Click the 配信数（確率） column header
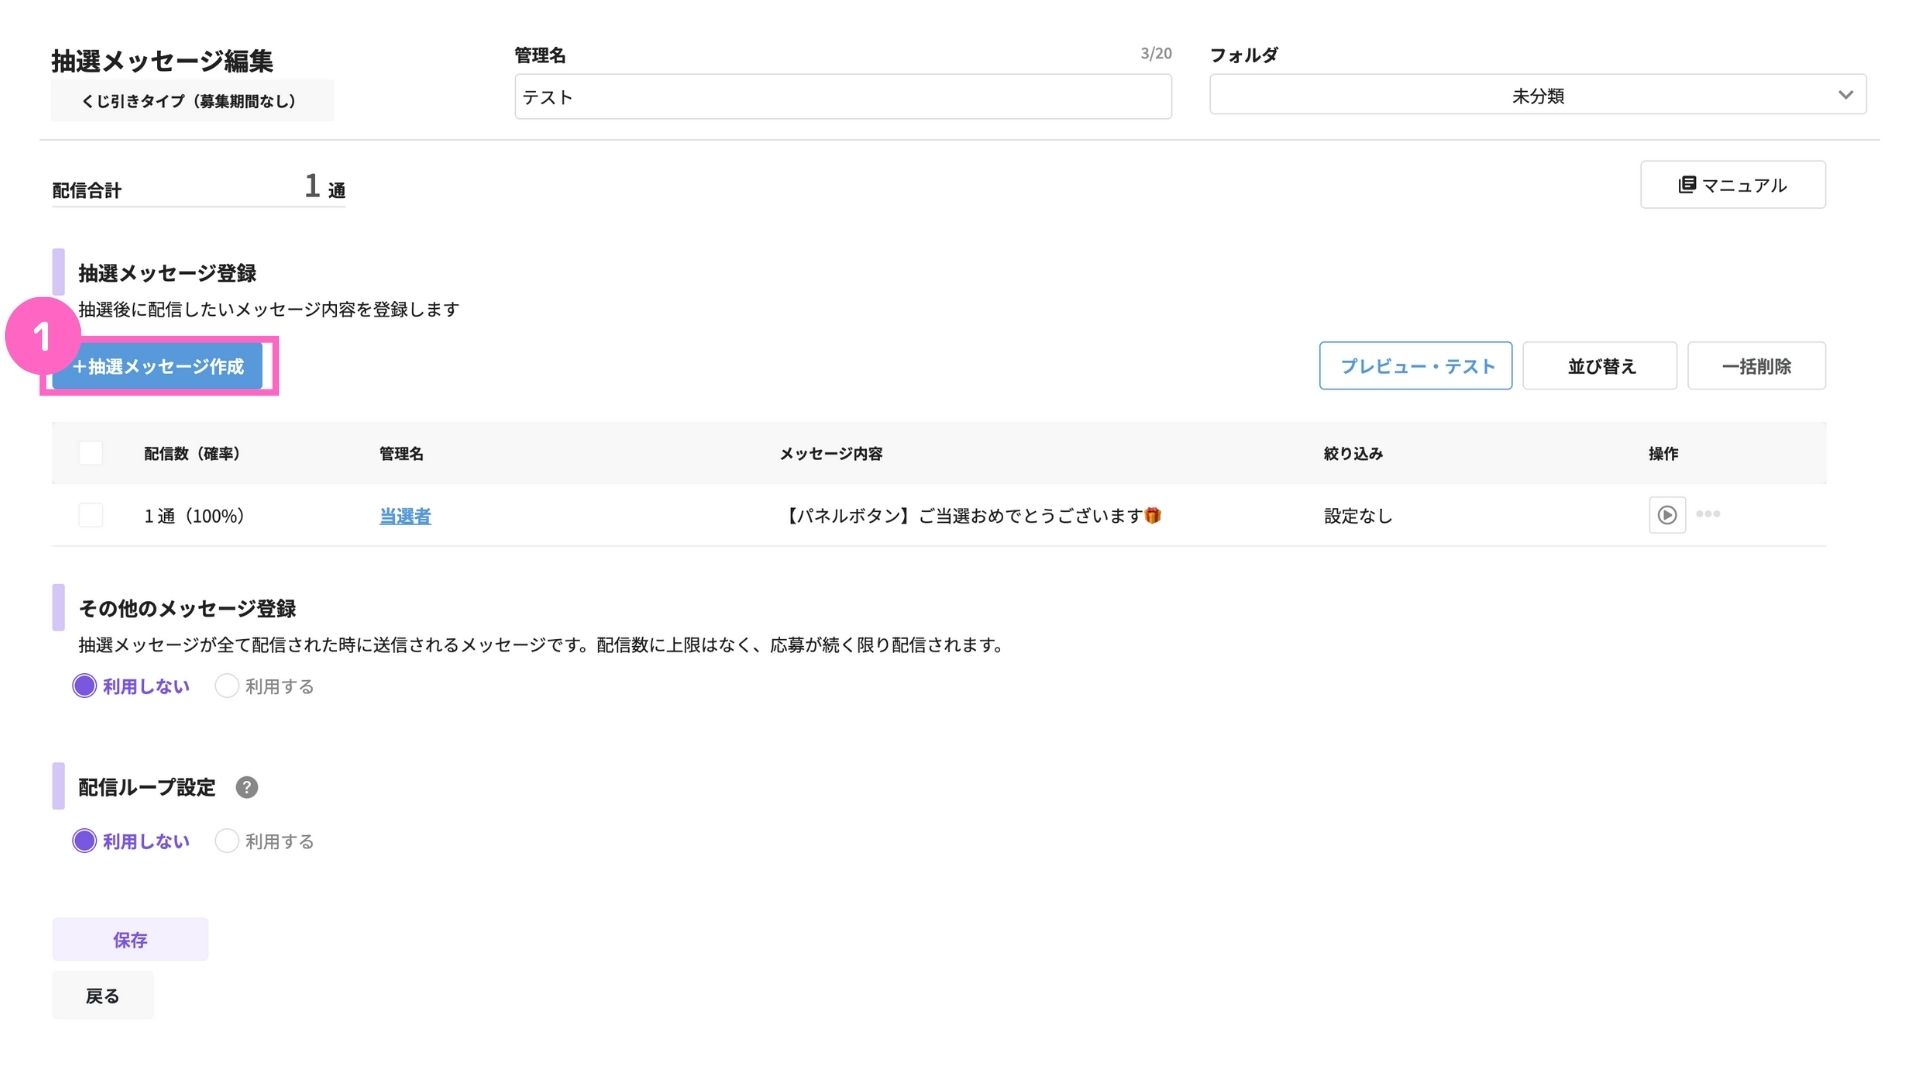Viewport: 1920px width, 1080px height. pyautogui.click(x=192, y=454)
